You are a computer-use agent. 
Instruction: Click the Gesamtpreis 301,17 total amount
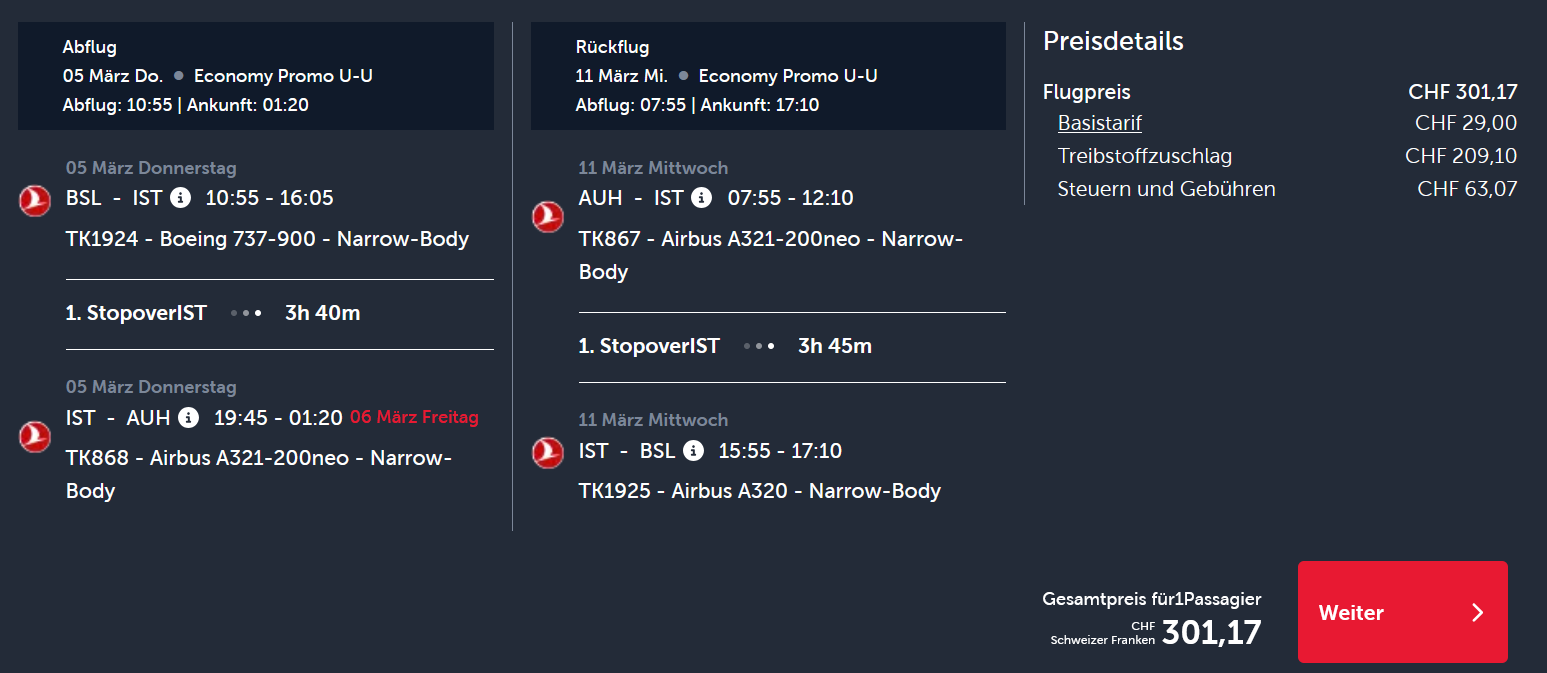(1211, 632)
